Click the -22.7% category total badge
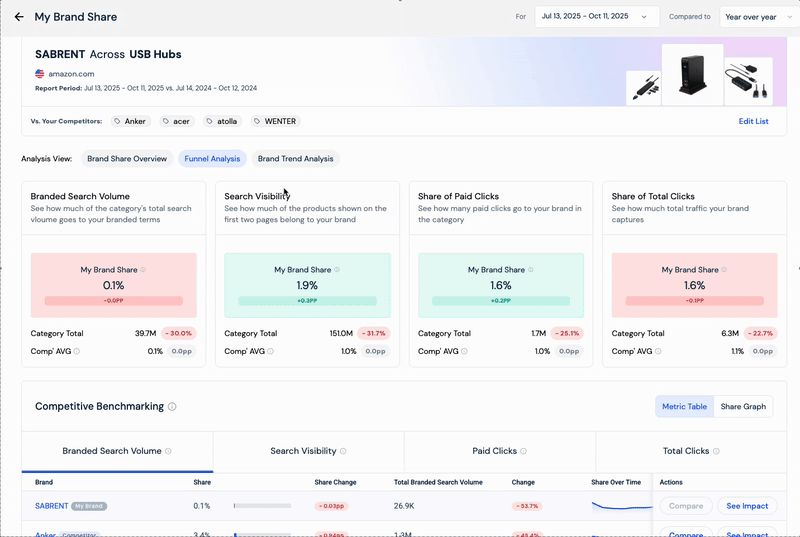The height and width of the screenshot is (537, 800). coord(761,334)
